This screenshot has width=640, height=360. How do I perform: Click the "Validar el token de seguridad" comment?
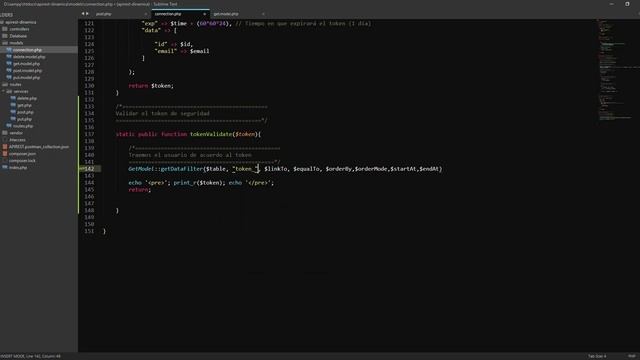pos(162,113)
